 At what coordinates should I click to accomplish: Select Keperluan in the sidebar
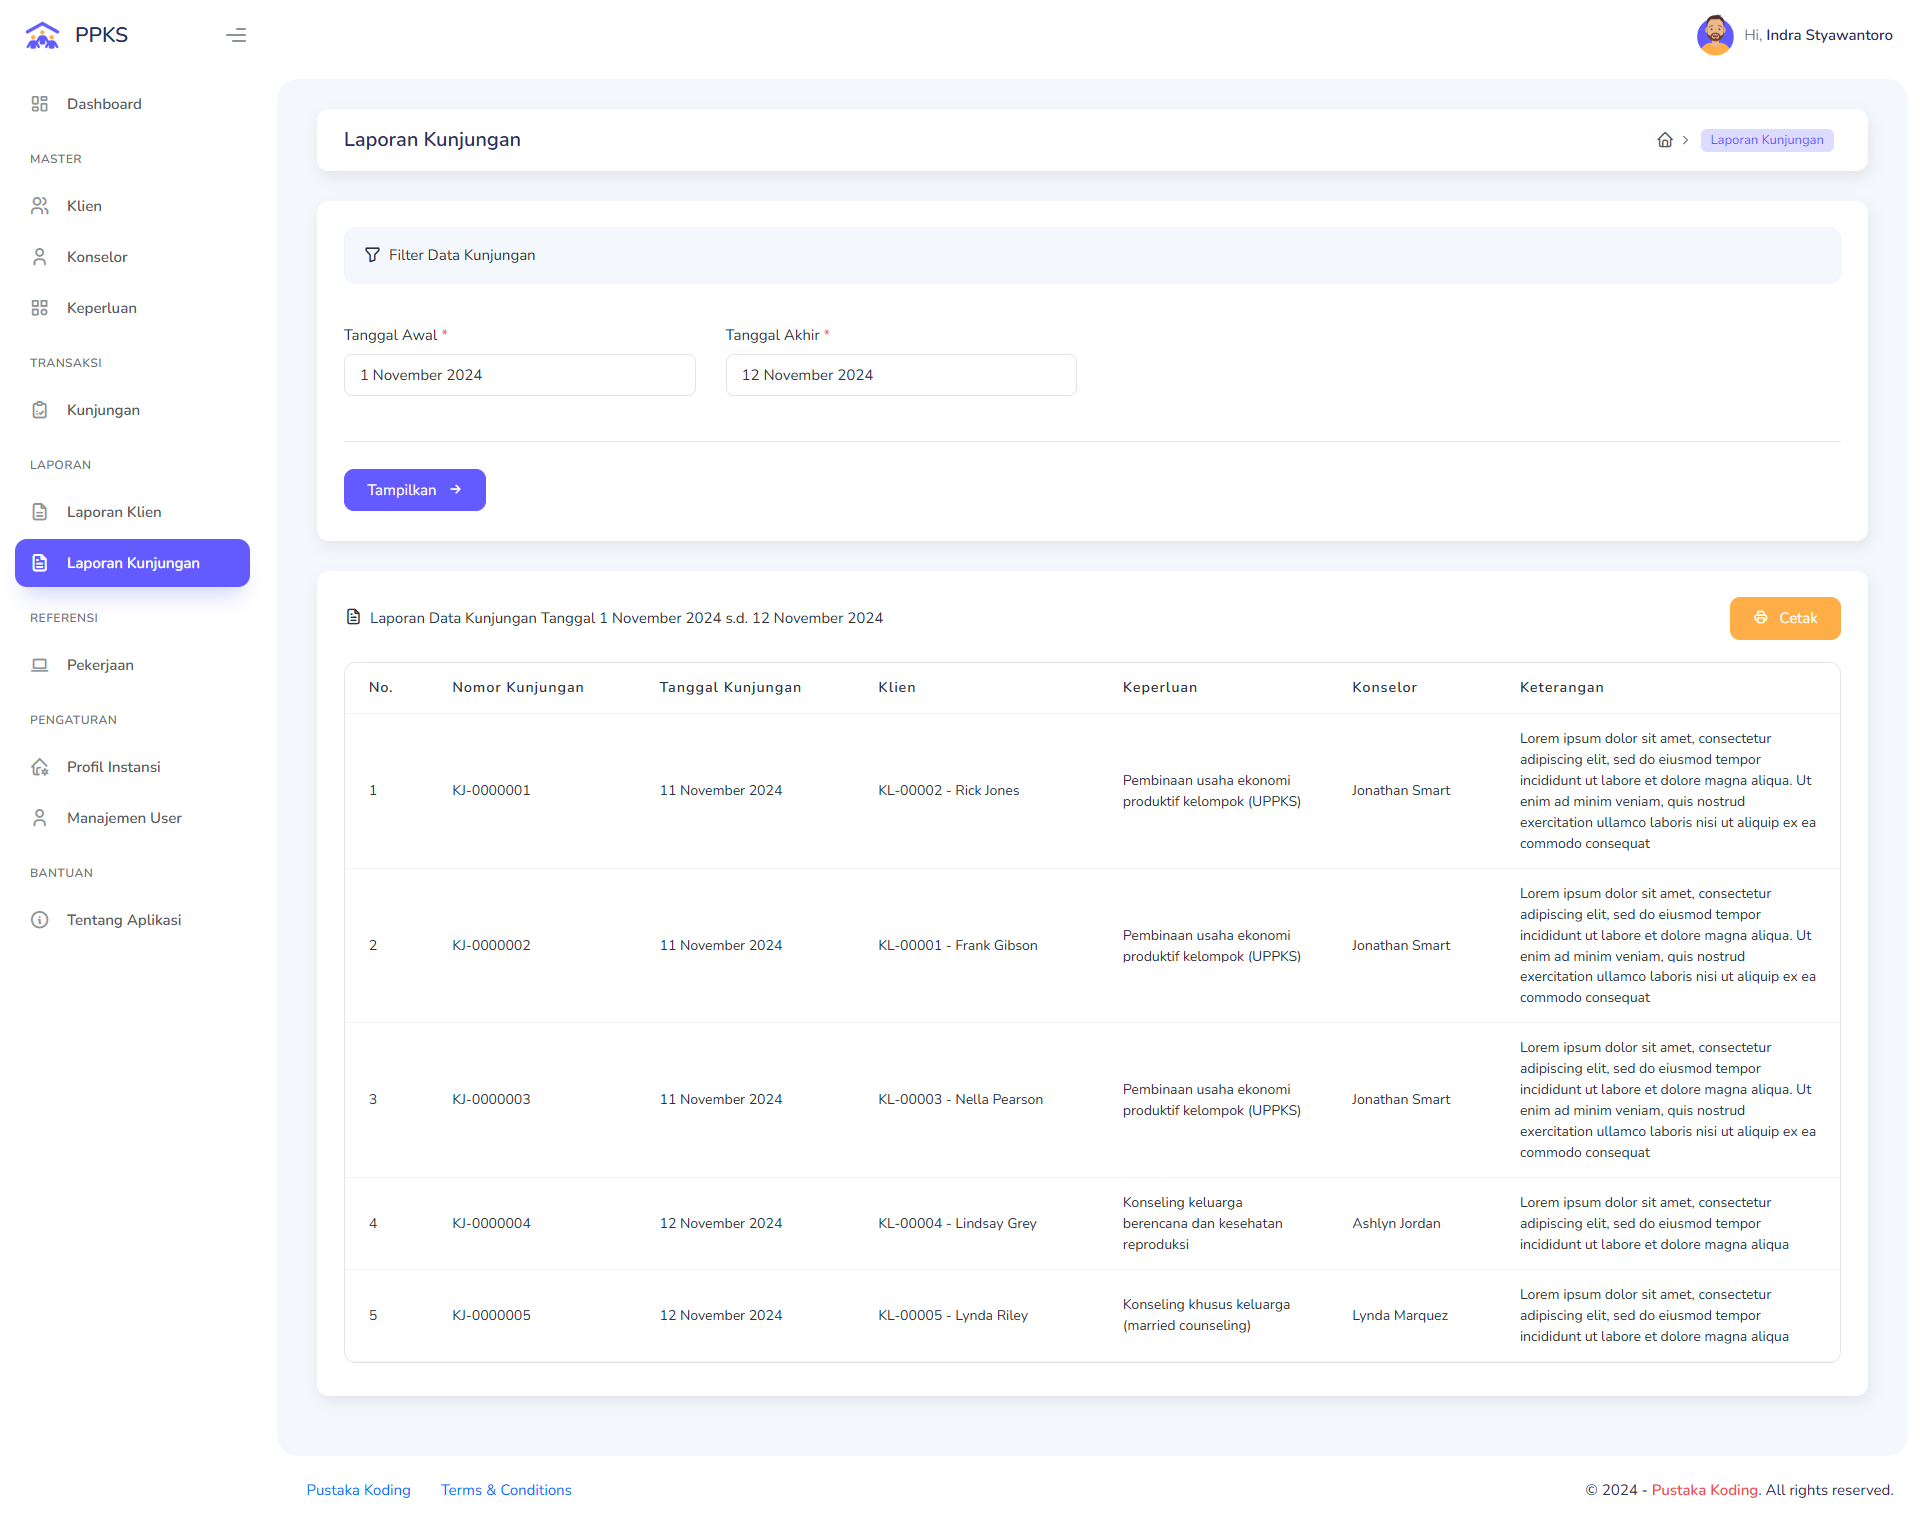132,308
